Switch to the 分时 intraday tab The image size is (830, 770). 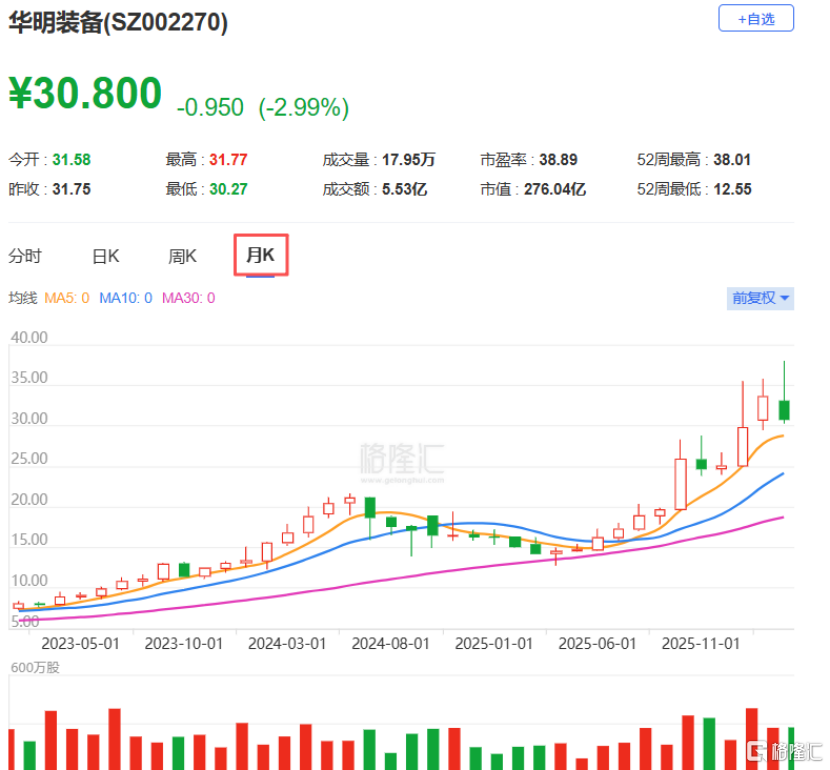click(27, 255)
